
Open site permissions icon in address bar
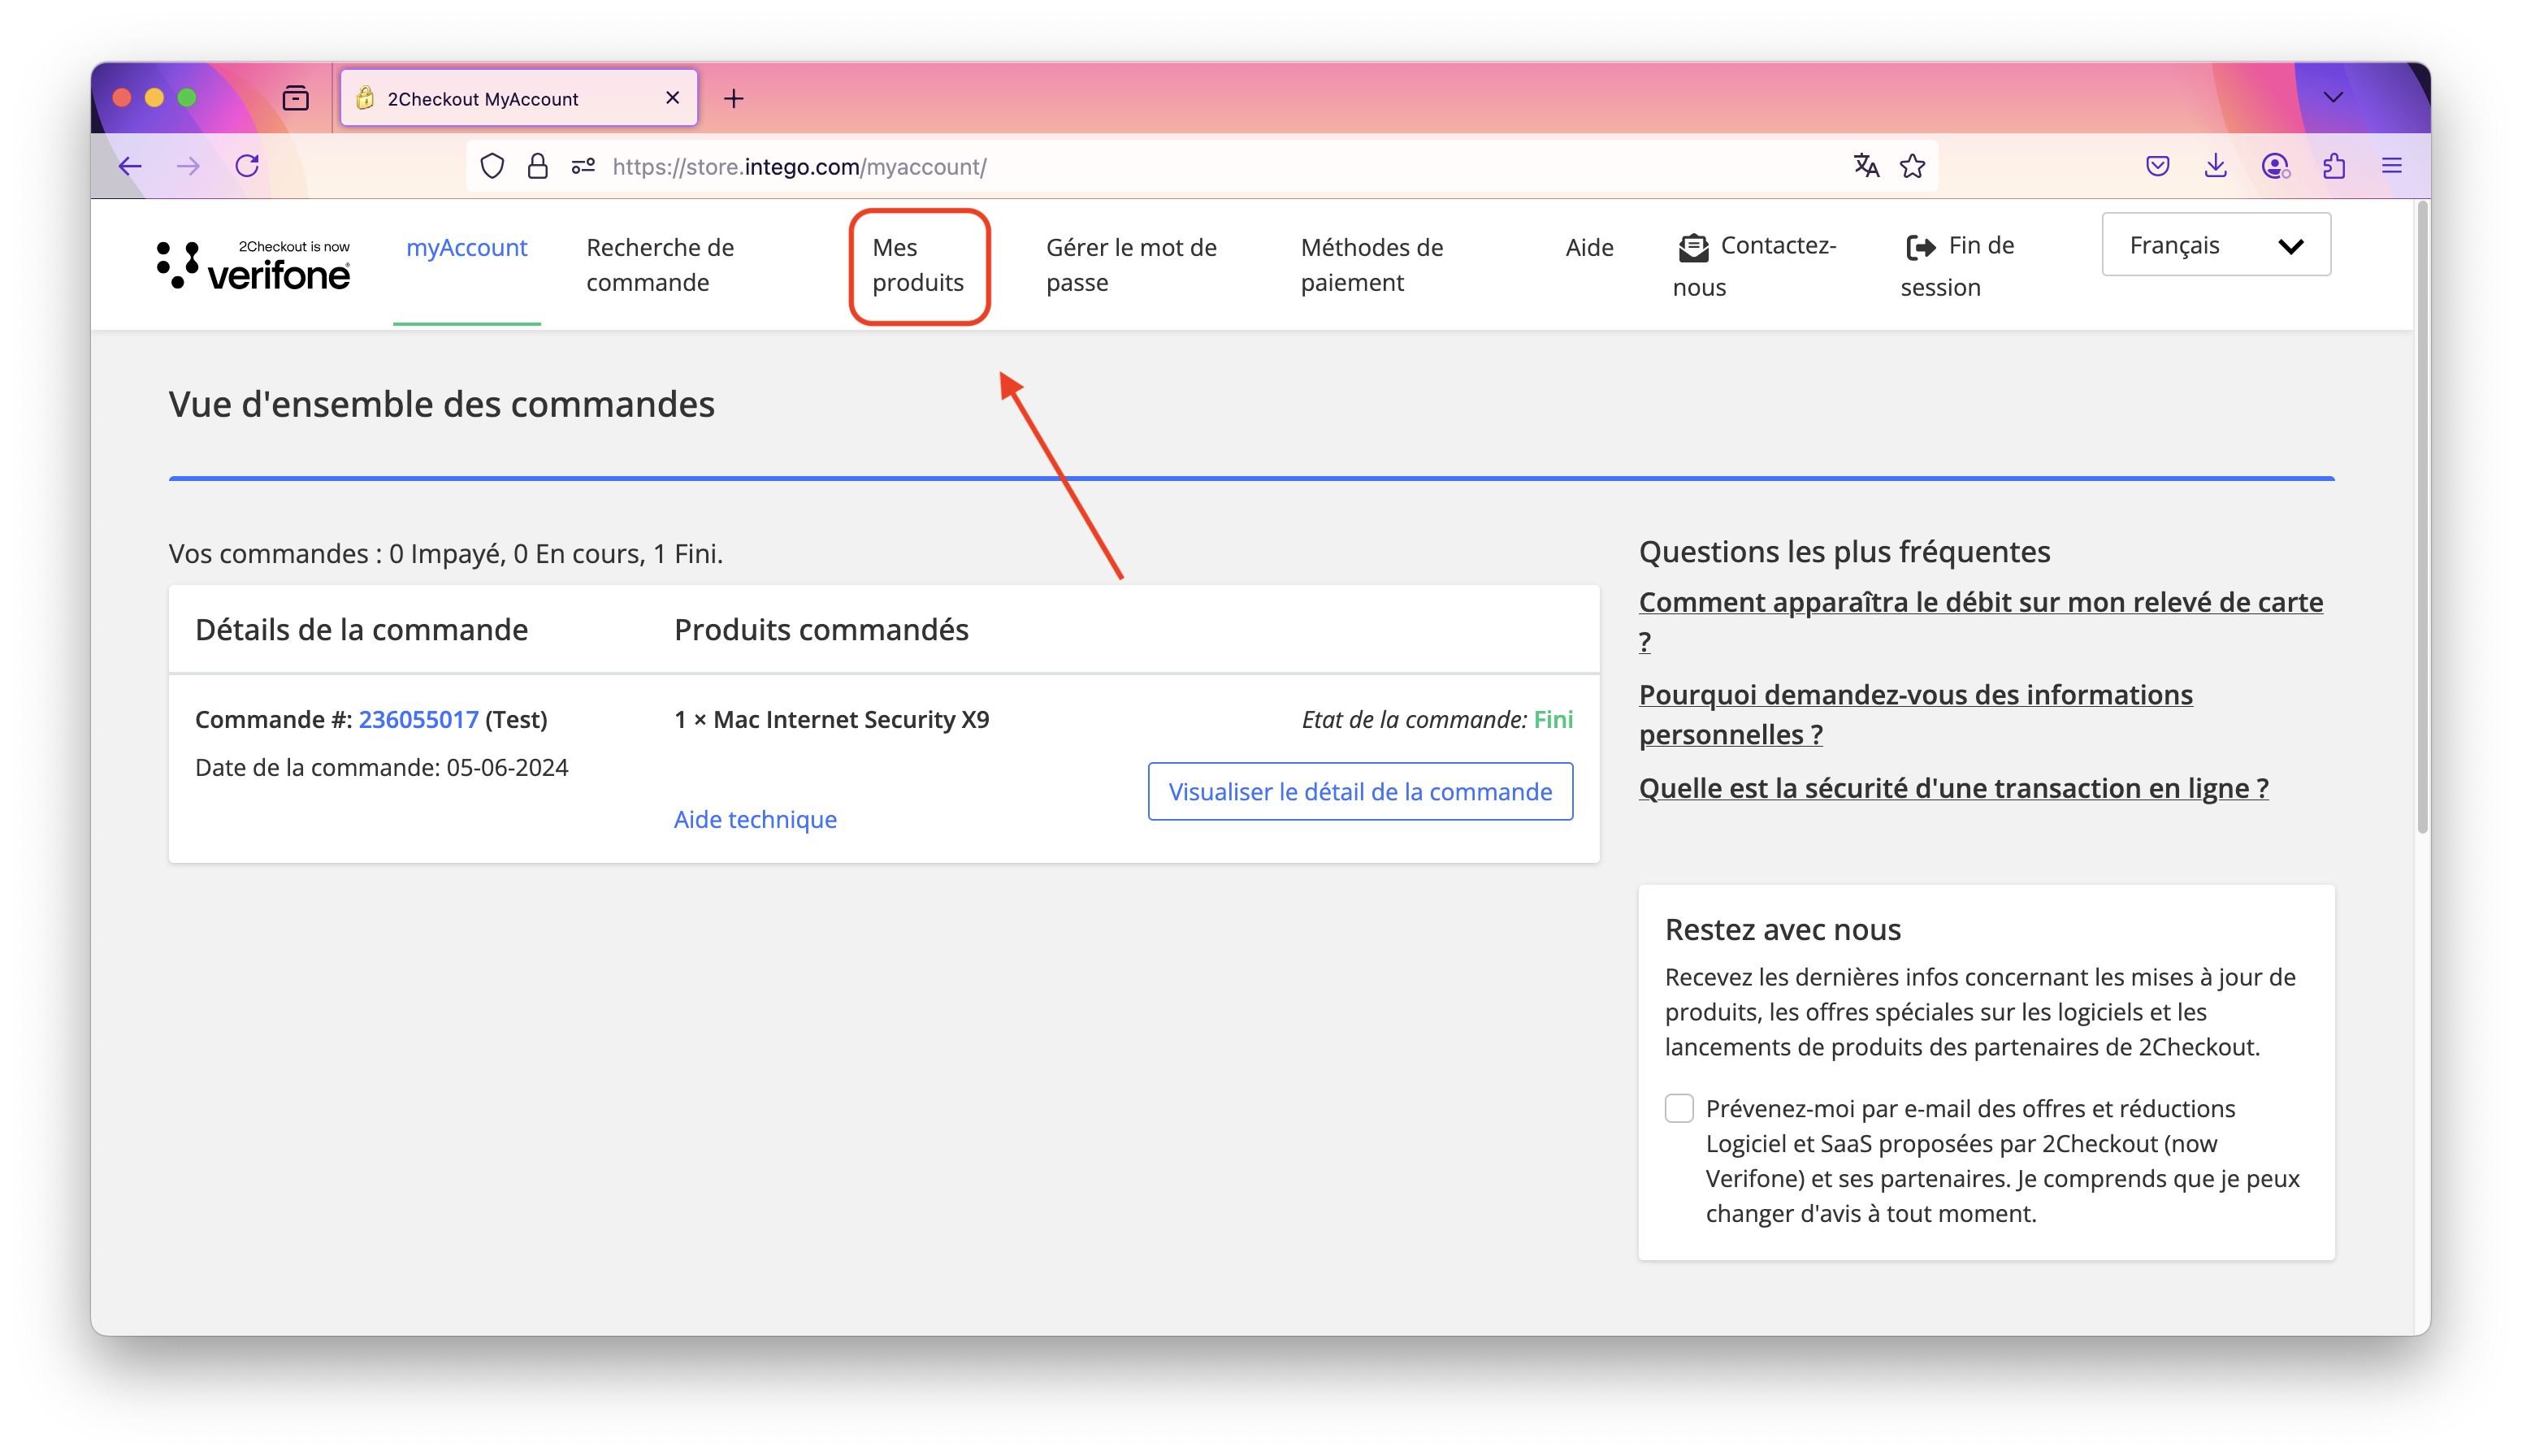[x=583, y=166]
